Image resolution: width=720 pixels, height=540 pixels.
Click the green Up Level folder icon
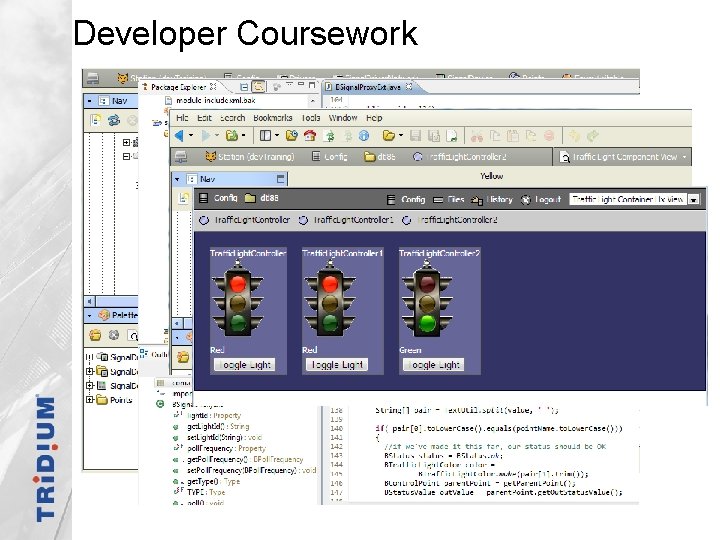232,135
